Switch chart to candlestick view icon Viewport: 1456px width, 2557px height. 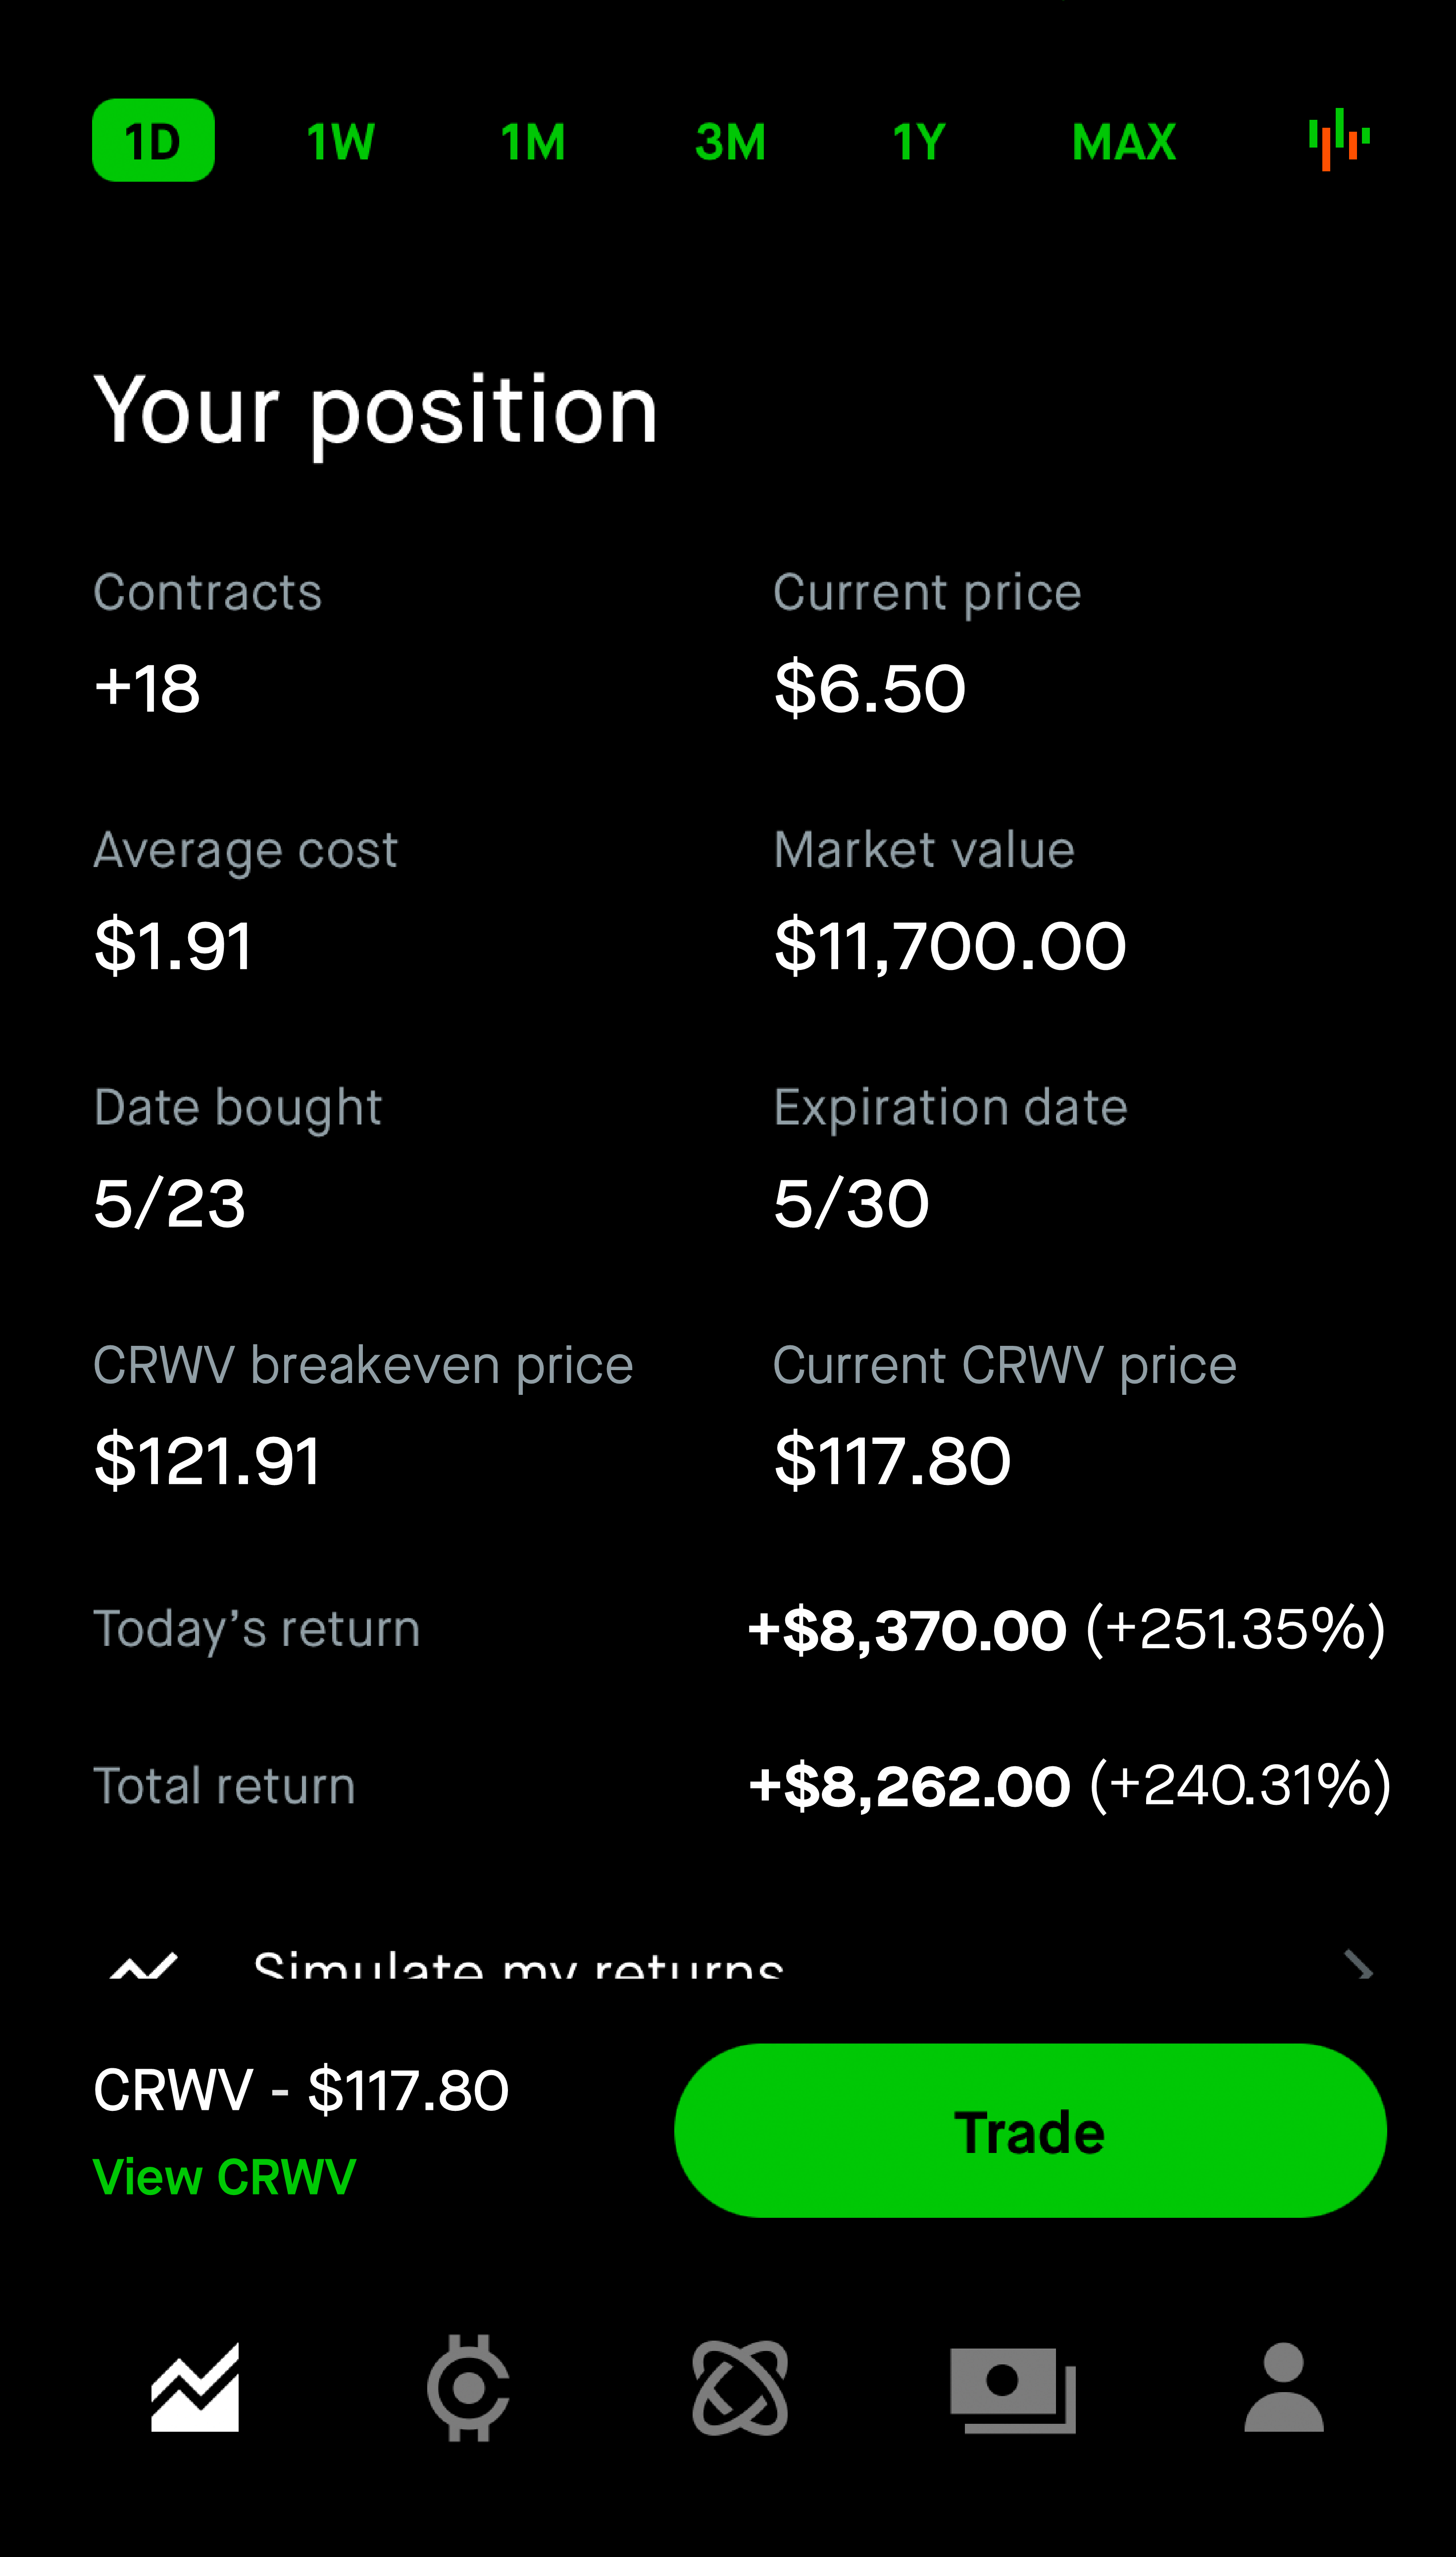[1339, 140]
